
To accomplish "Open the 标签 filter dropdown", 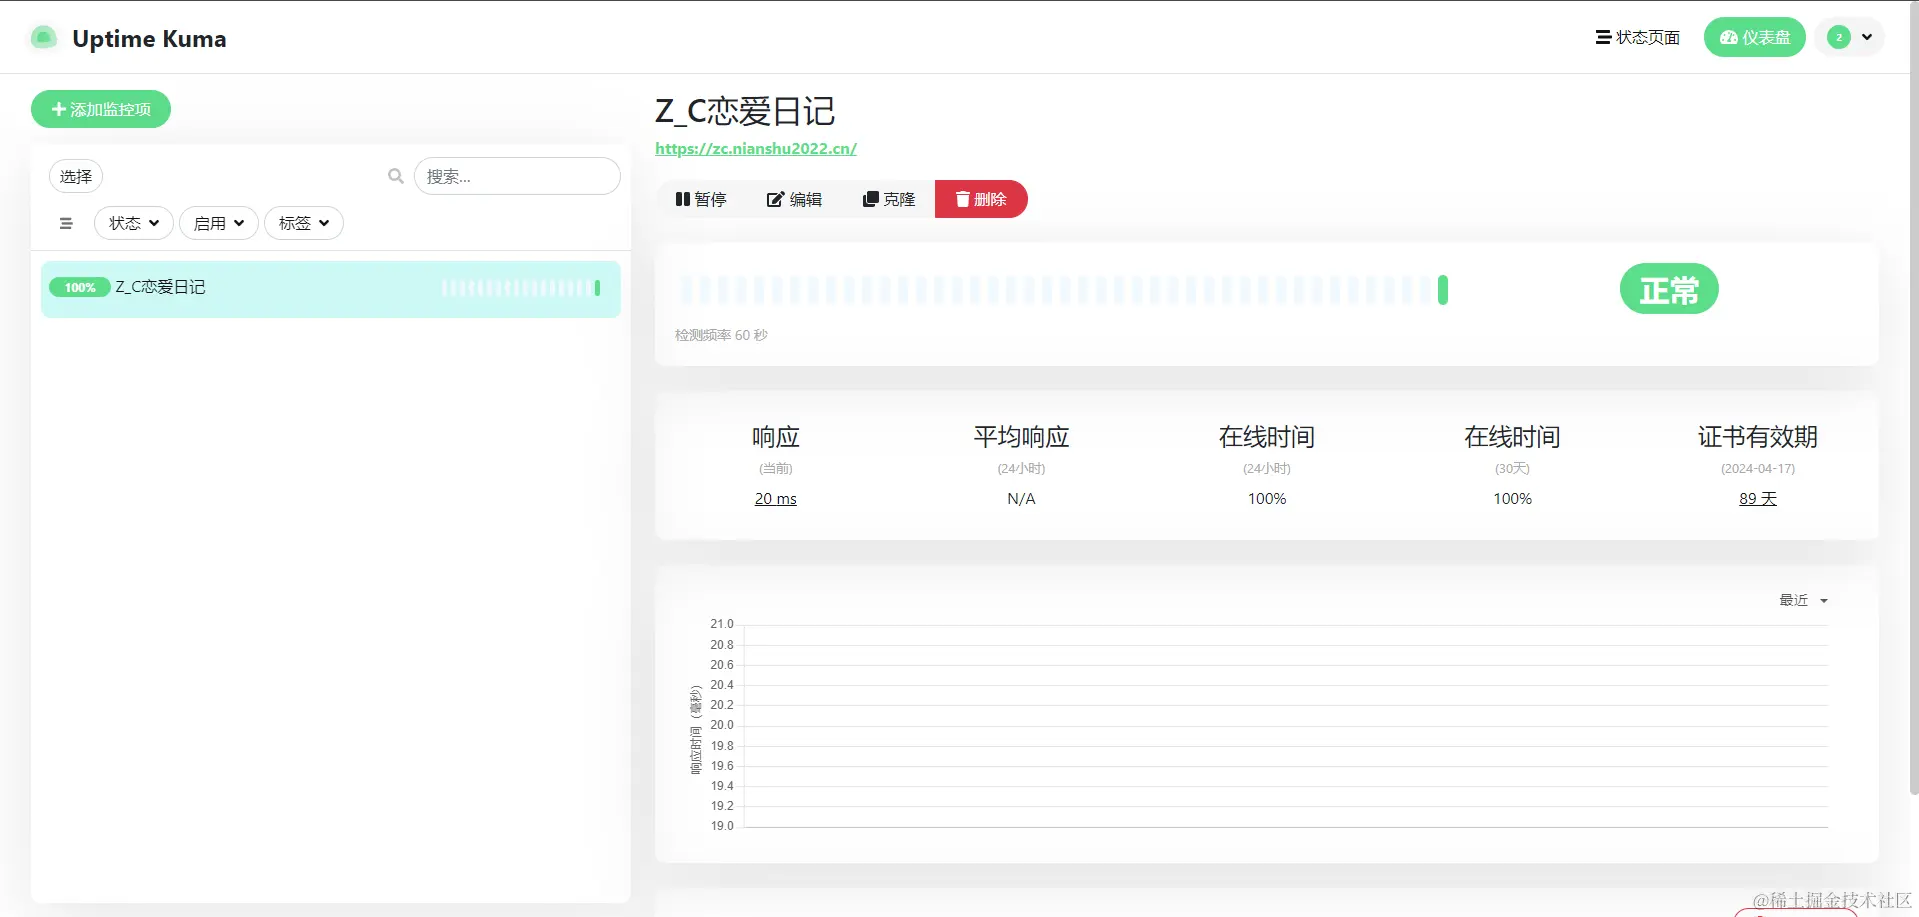I will (x=303, y=223).
